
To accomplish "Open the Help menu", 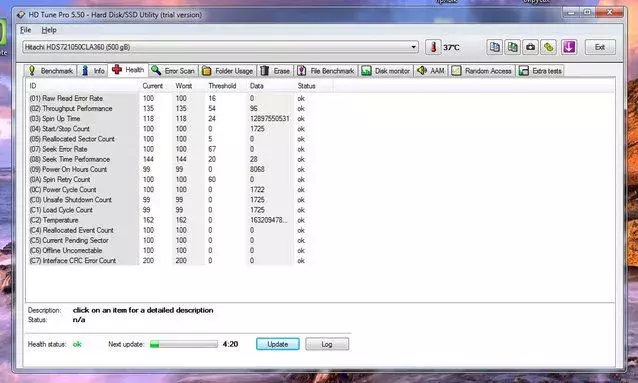I will pos(49,30).
